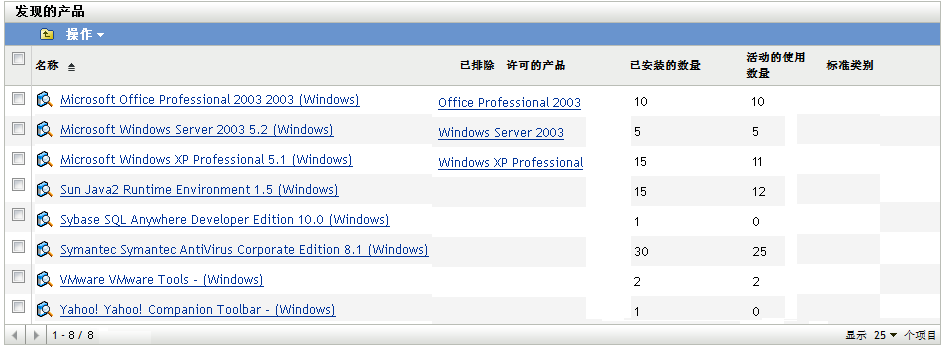Image resolution: width=946 pixels, height=360 pixels.
Task: Go to next page arrow
Action: [36, 335]
